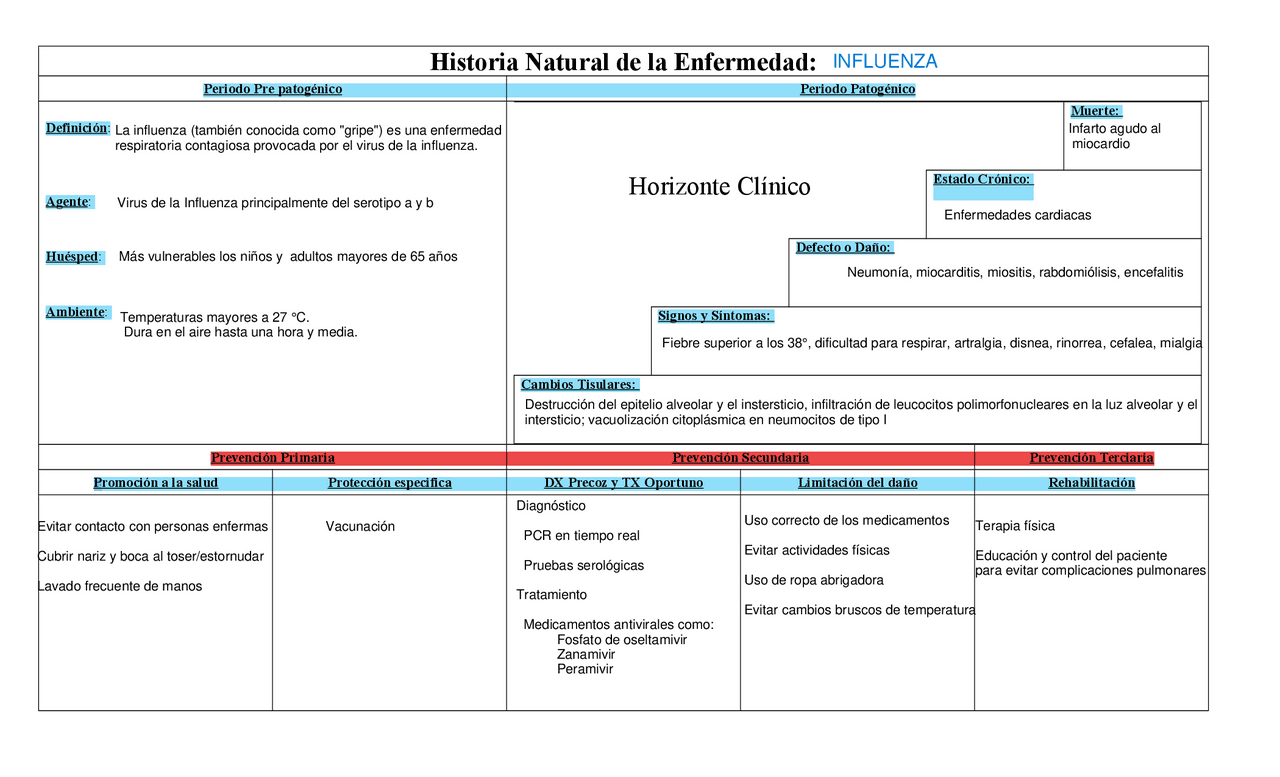Select the 'Promoción a la salud' column header
The height and width of the screenshot is (777, 1280).
pos(155,483)
